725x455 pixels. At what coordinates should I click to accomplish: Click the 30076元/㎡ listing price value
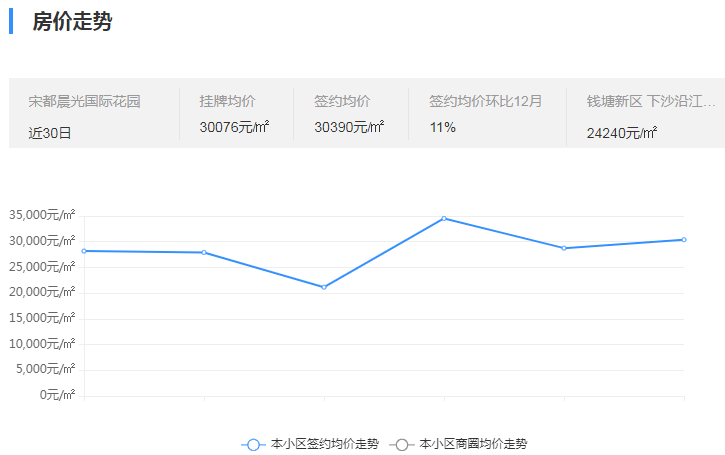tap(235, 127)
